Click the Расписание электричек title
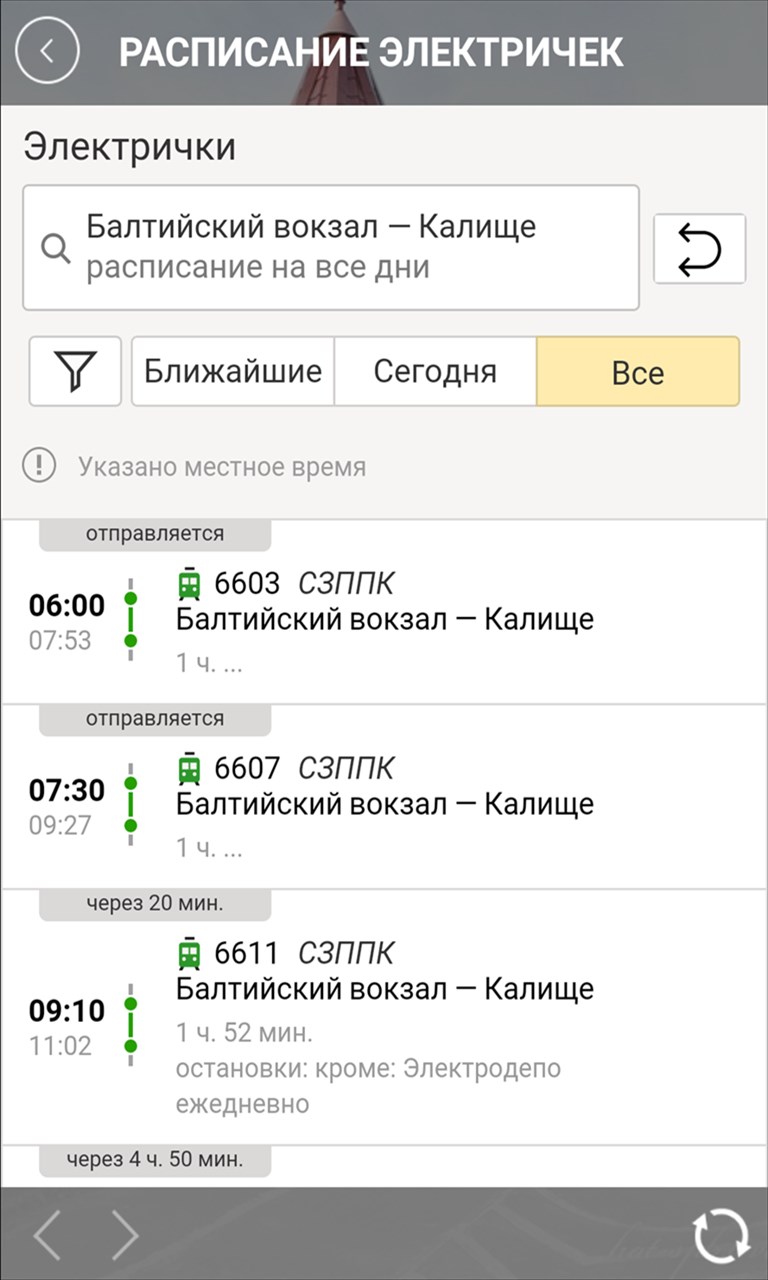768x1280 pixels. [371, 52]
